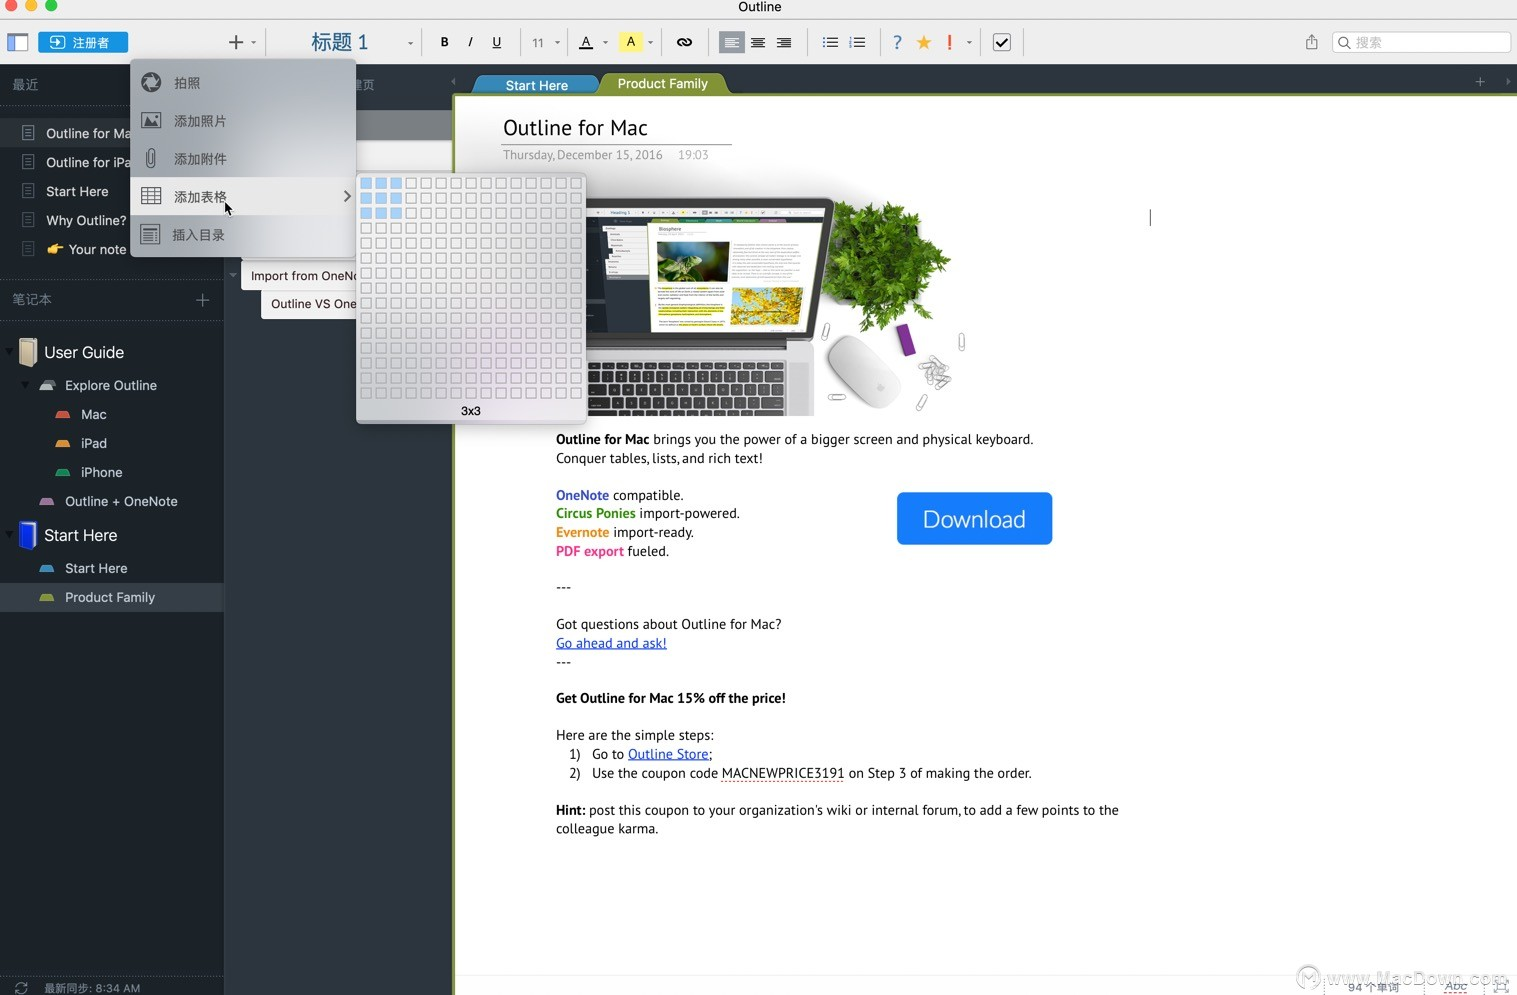
Task: Toggle the spell check Abc icon
Action: click(x=1456, y=986)
